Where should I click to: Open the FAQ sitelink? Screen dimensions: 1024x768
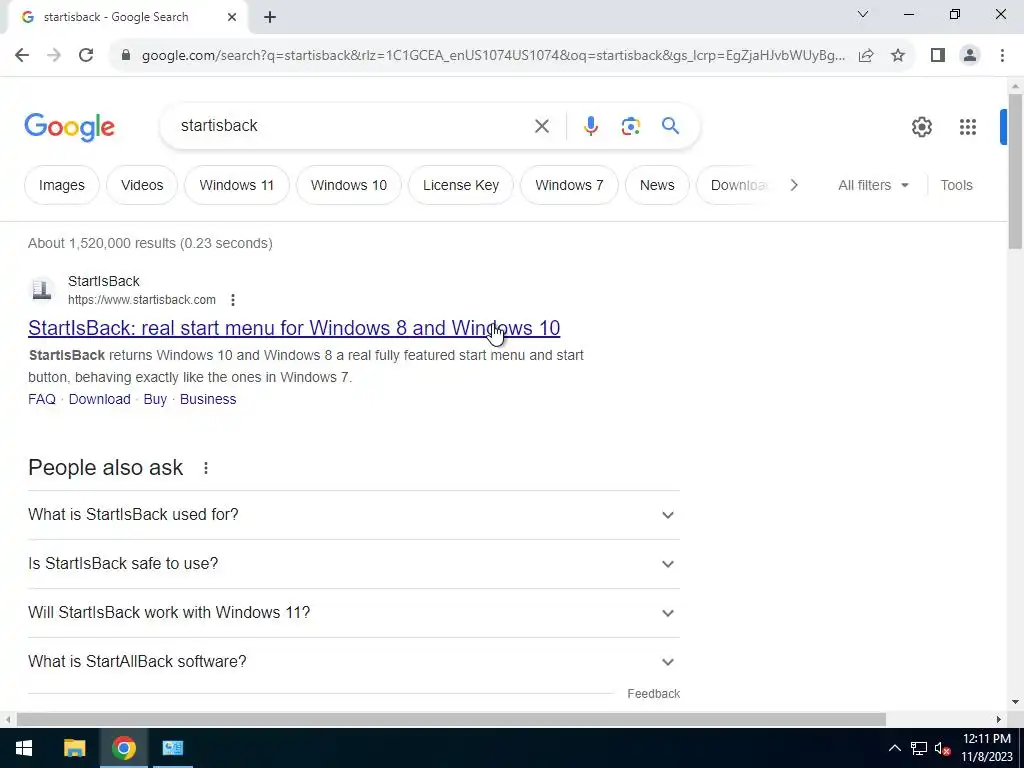(42, 399)
